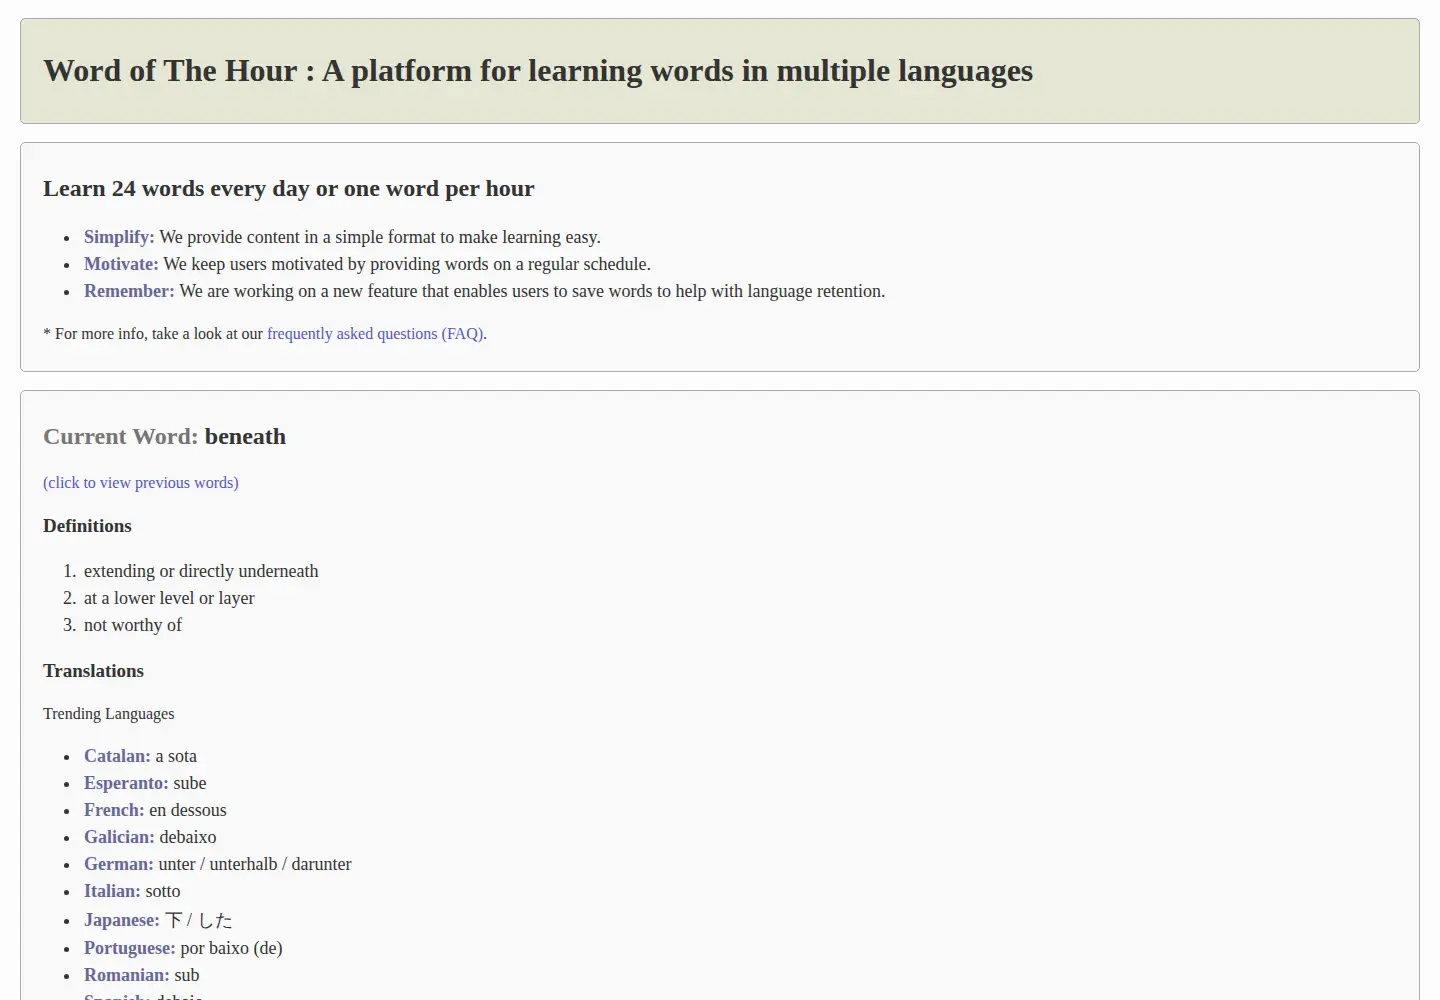Open the frequently asked questions (FAQ) link
The image size is (1440, 1000).
coord(375,334)
